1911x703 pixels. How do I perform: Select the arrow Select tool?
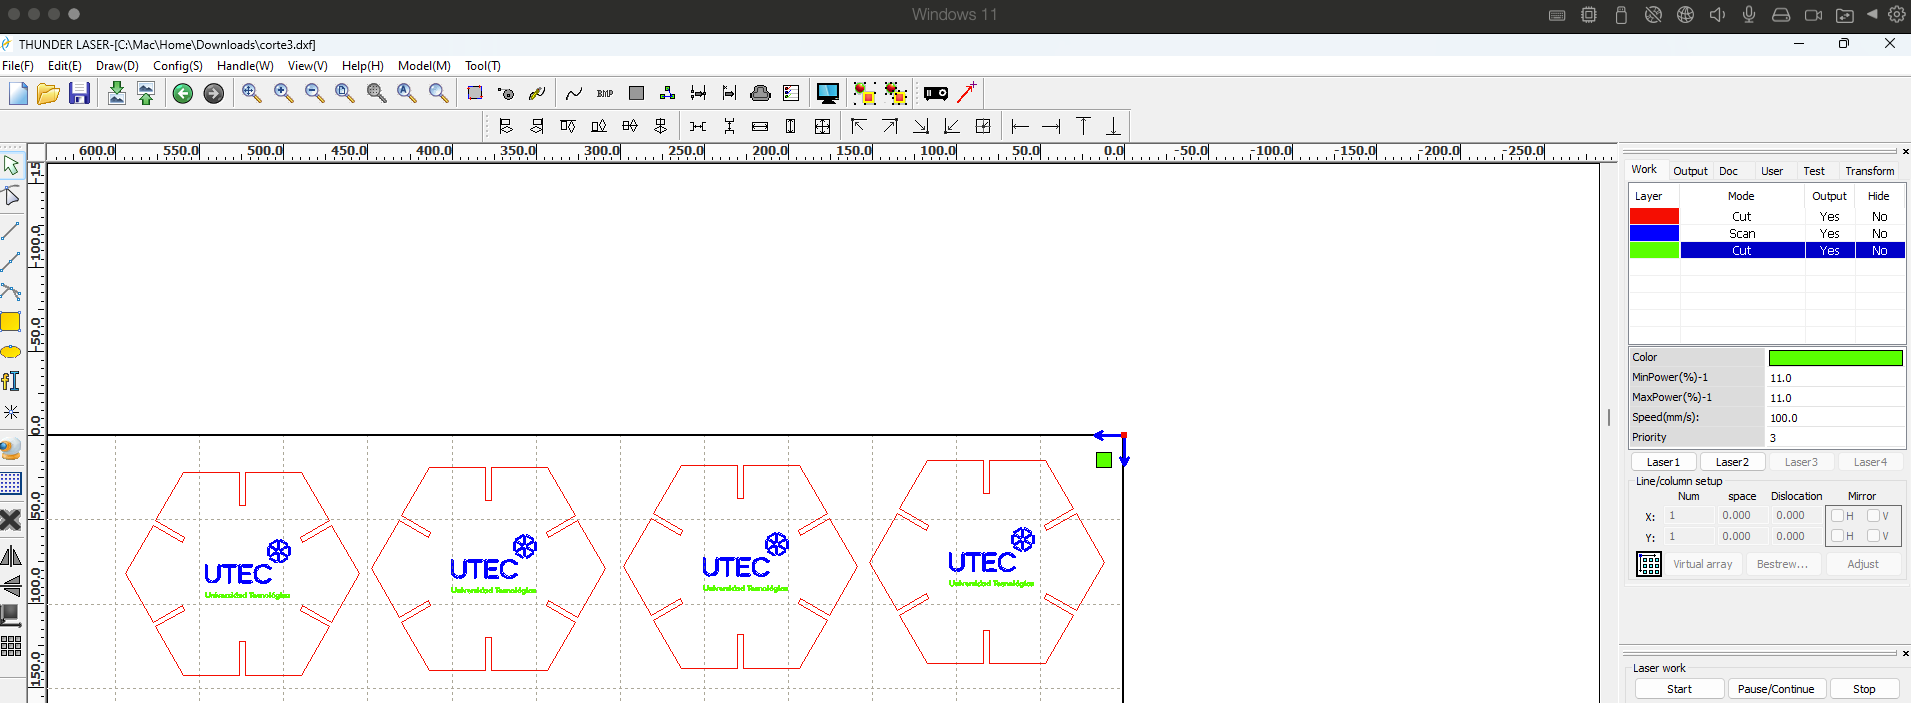11,165
